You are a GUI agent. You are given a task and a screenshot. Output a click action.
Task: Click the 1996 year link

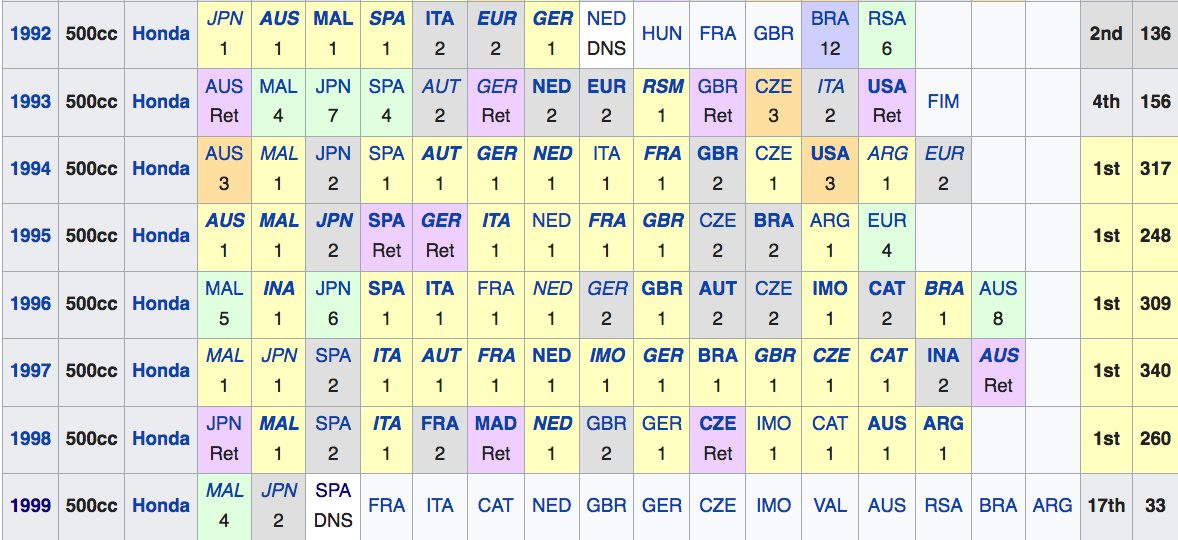(30, 303)
